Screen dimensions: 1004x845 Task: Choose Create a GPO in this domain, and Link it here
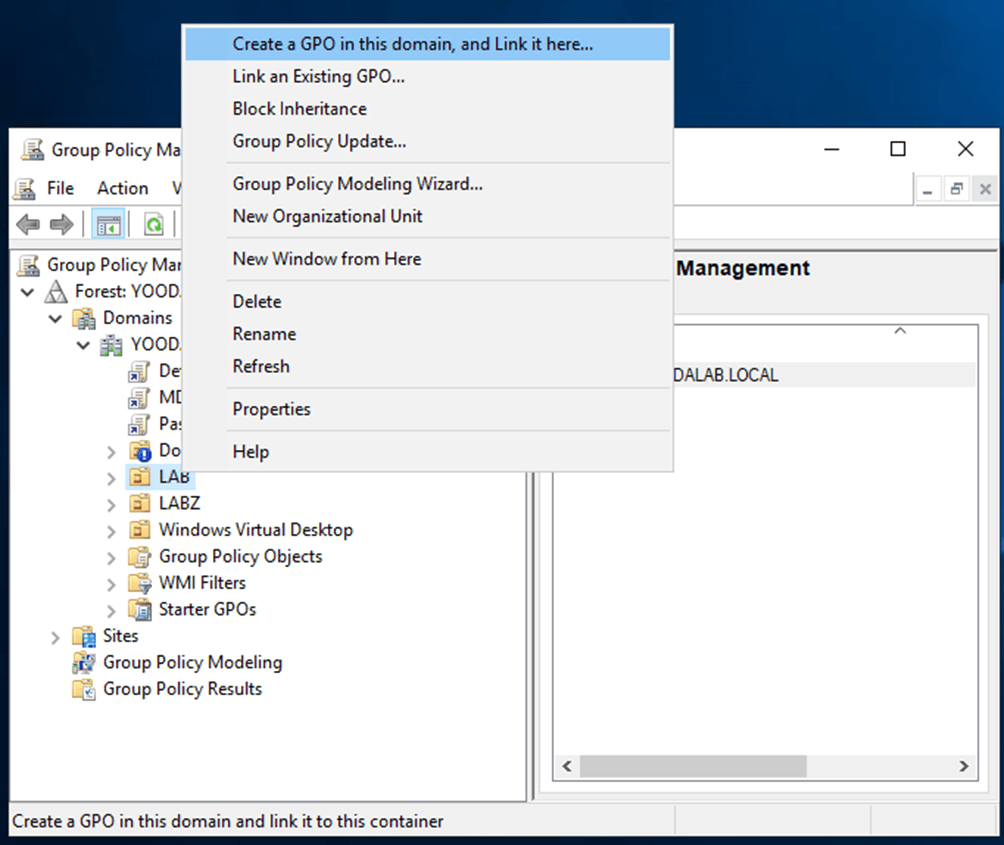(427, 44)
